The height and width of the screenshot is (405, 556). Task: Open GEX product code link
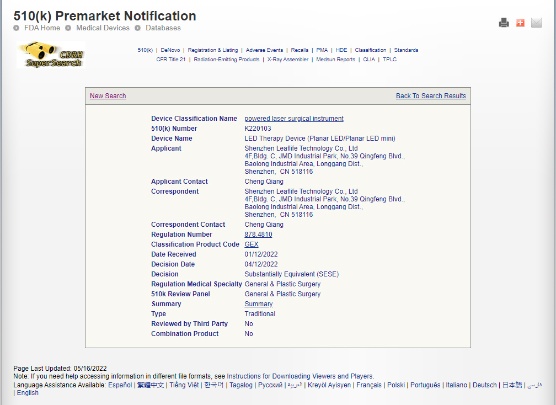tap(251, 244)
